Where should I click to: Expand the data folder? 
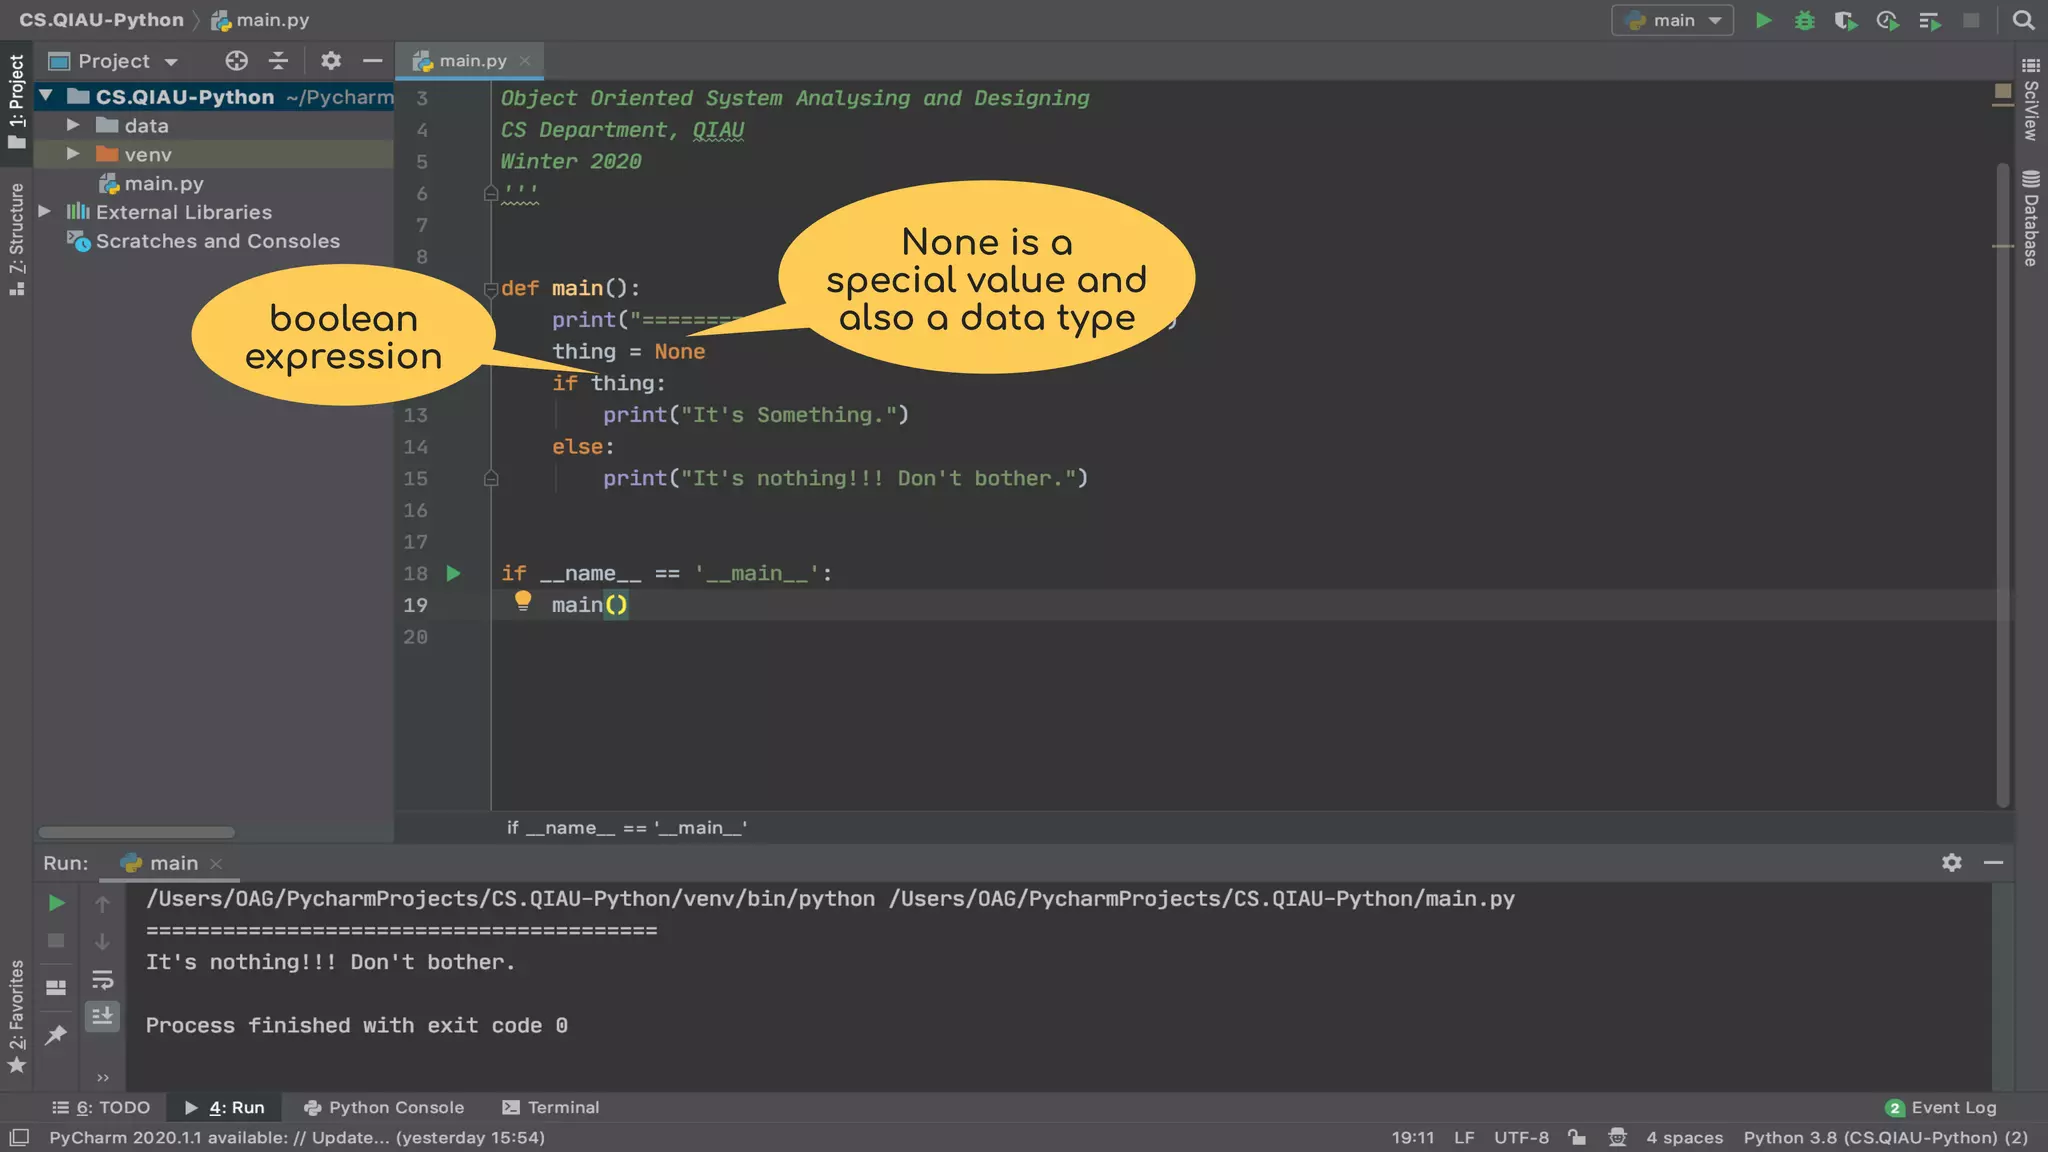point(73,125)
